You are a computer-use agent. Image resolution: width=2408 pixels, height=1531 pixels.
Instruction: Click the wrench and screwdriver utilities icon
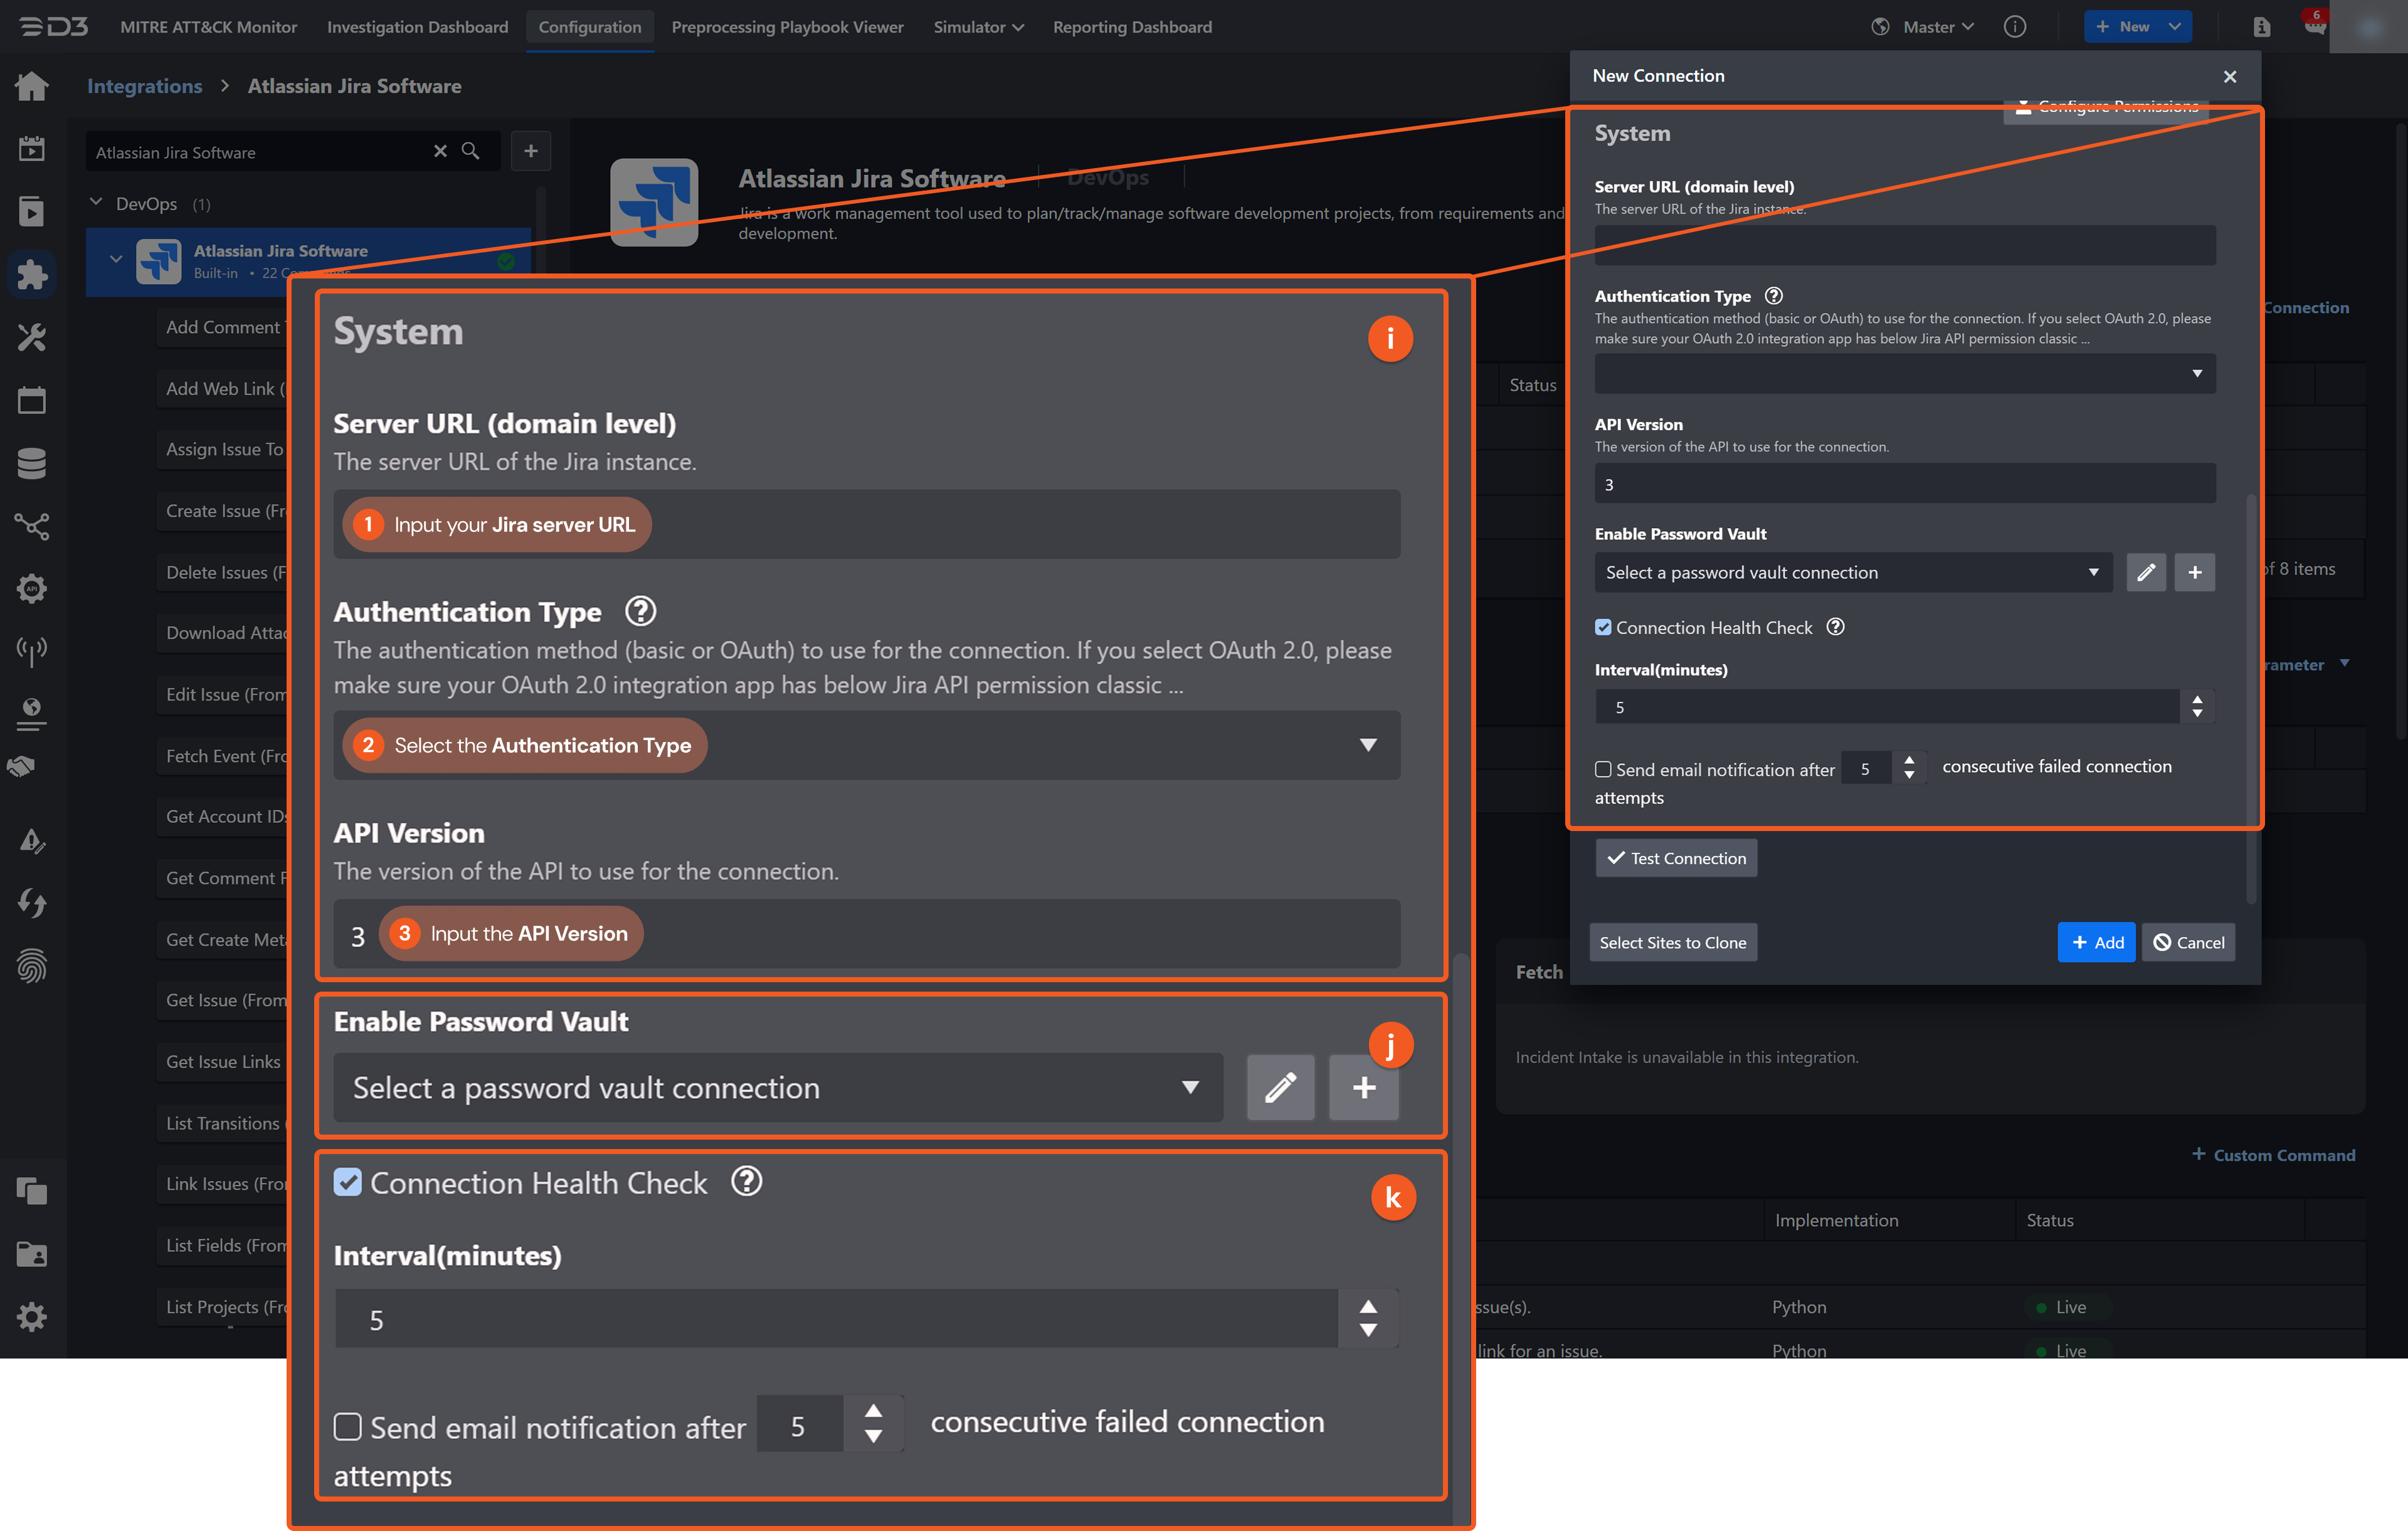(32, 337)
